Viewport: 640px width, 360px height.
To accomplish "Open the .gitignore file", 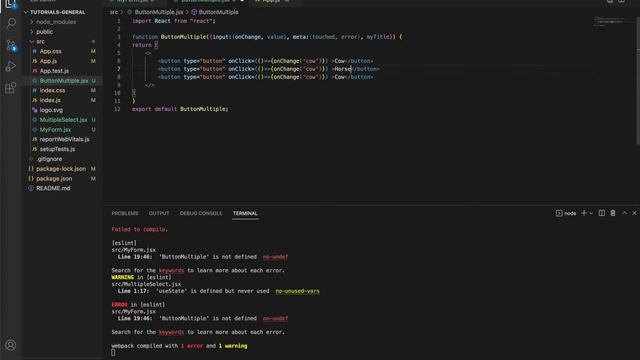I will click(x=49, y=159).
